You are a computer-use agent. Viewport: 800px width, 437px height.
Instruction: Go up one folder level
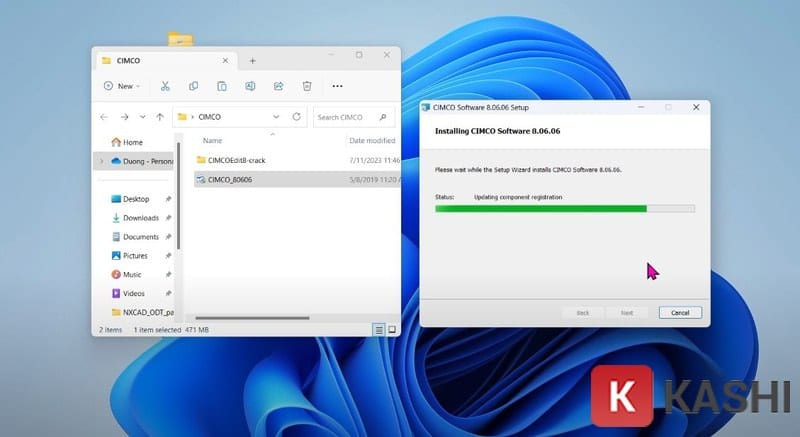[160, 117]
